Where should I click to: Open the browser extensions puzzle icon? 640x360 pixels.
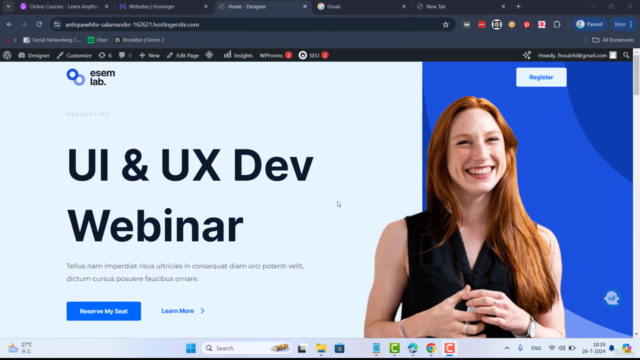coord(557,24)
